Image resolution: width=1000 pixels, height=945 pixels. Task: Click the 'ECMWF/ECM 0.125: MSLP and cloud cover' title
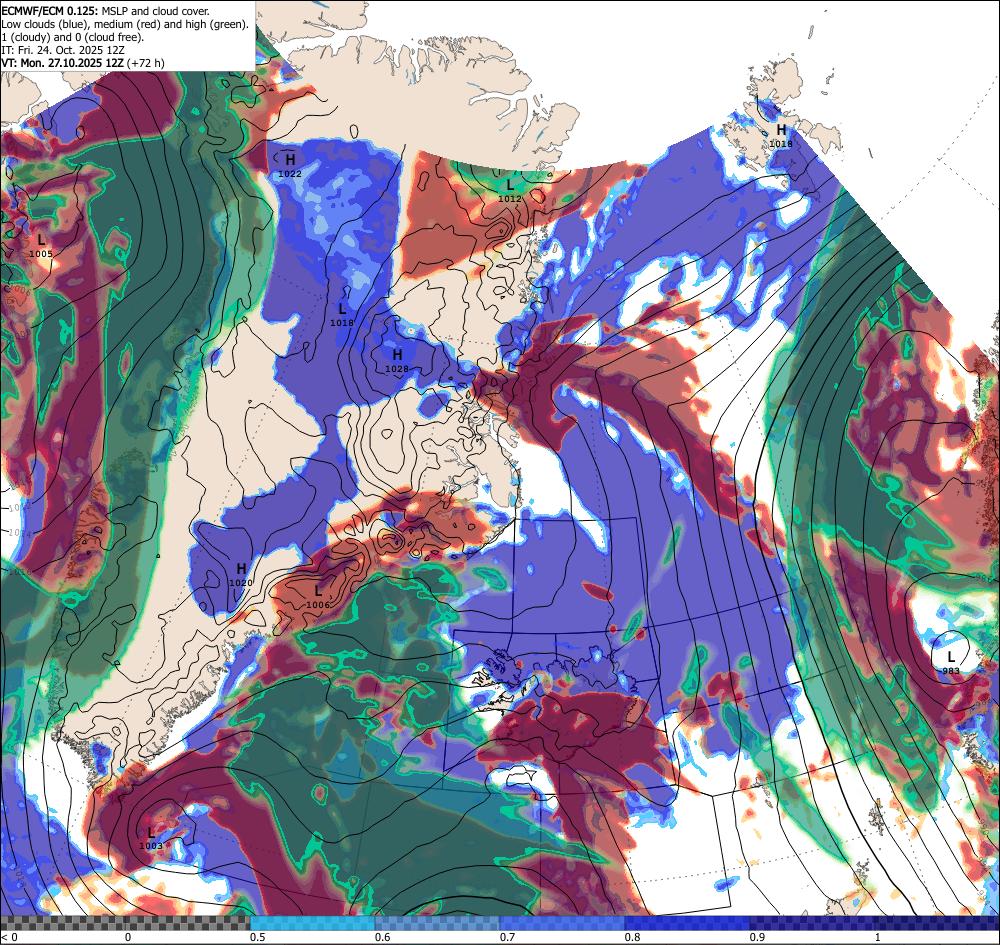tap(105, 11)
